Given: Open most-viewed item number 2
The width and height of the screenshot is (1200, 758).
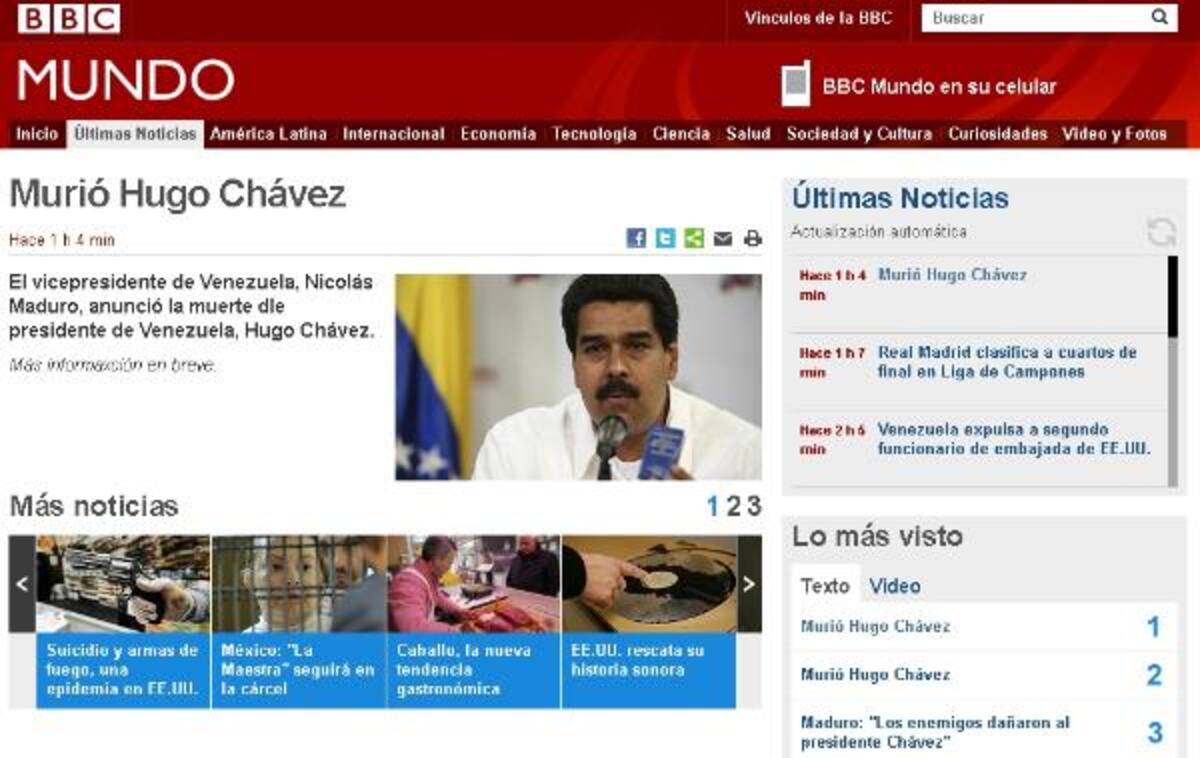Looking at the screenshot, I should 875,675.
